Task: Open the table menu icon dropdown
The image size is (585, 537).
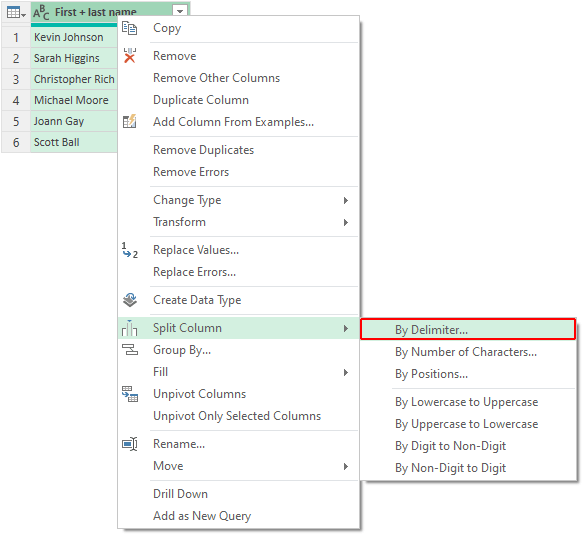Action: (16, 13)
